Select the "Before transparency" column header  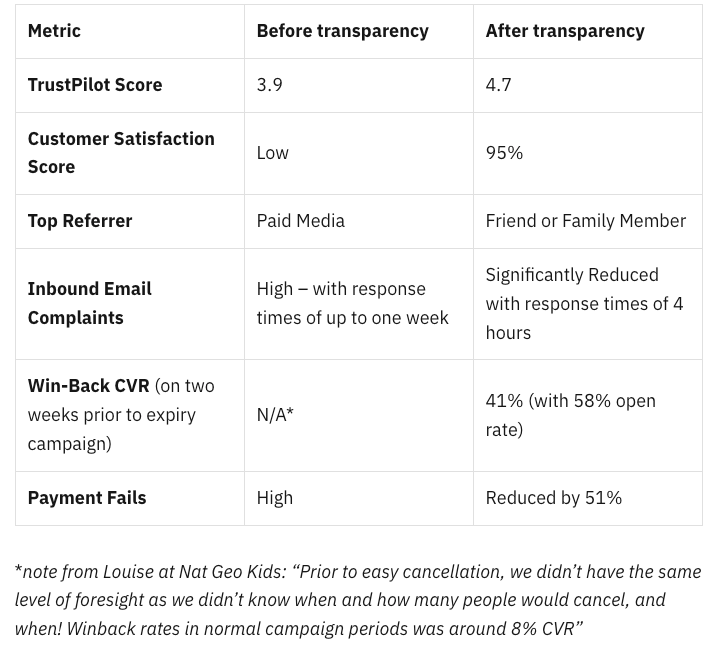[342, 31]
